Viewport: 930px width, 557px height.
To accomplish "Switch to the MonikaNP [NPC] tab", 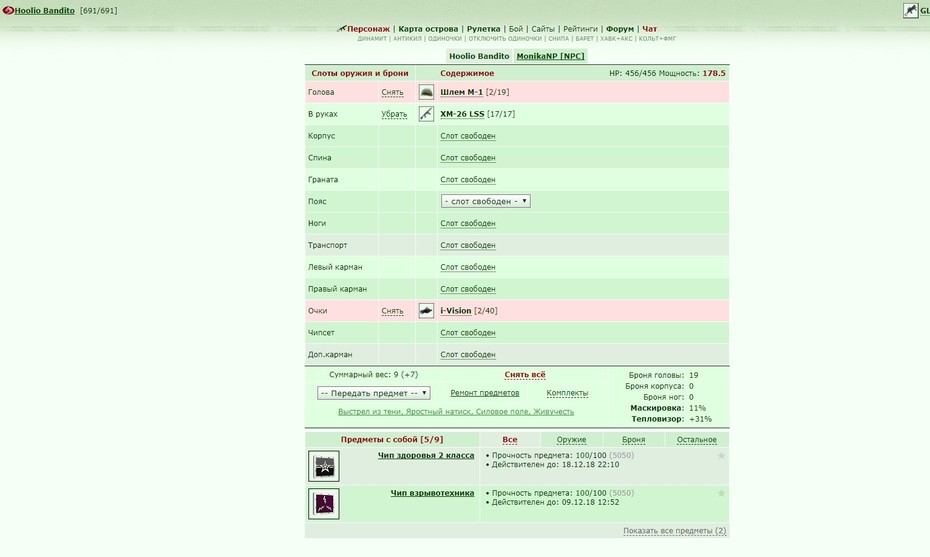I will point(550,56).
